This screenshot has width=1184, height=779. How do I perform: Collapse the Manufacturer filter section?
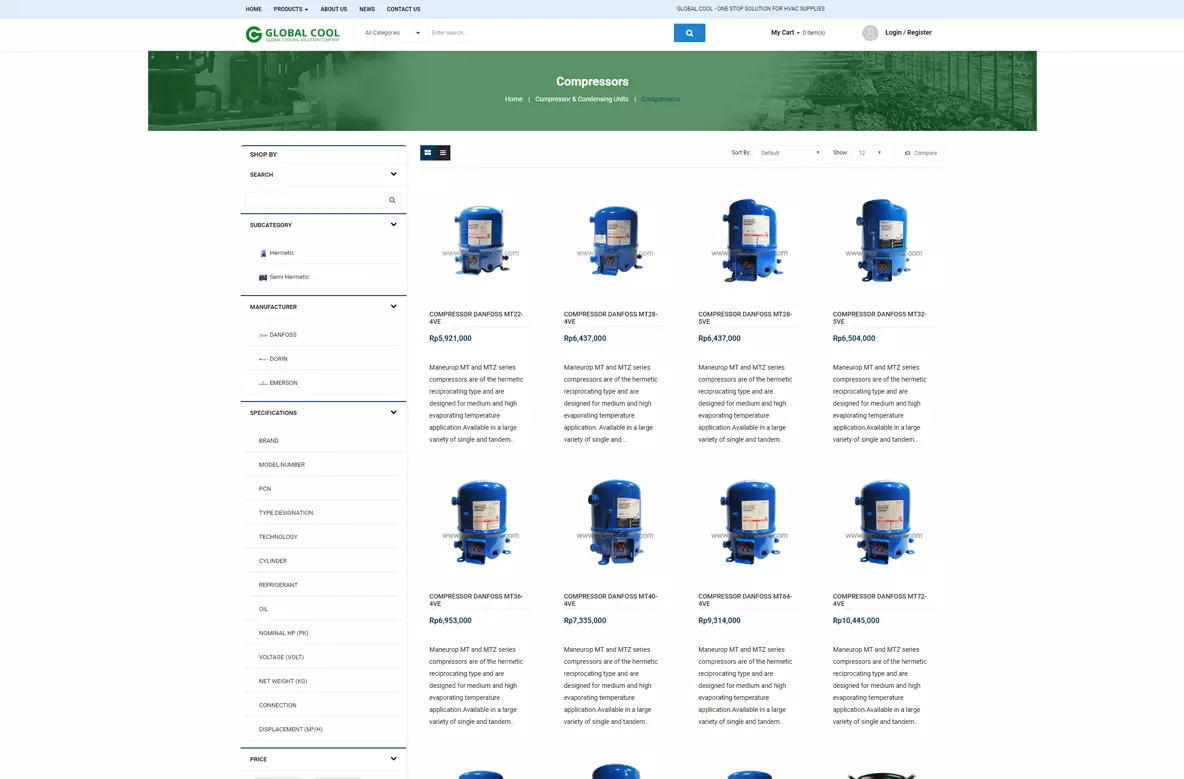coord(393,306)
